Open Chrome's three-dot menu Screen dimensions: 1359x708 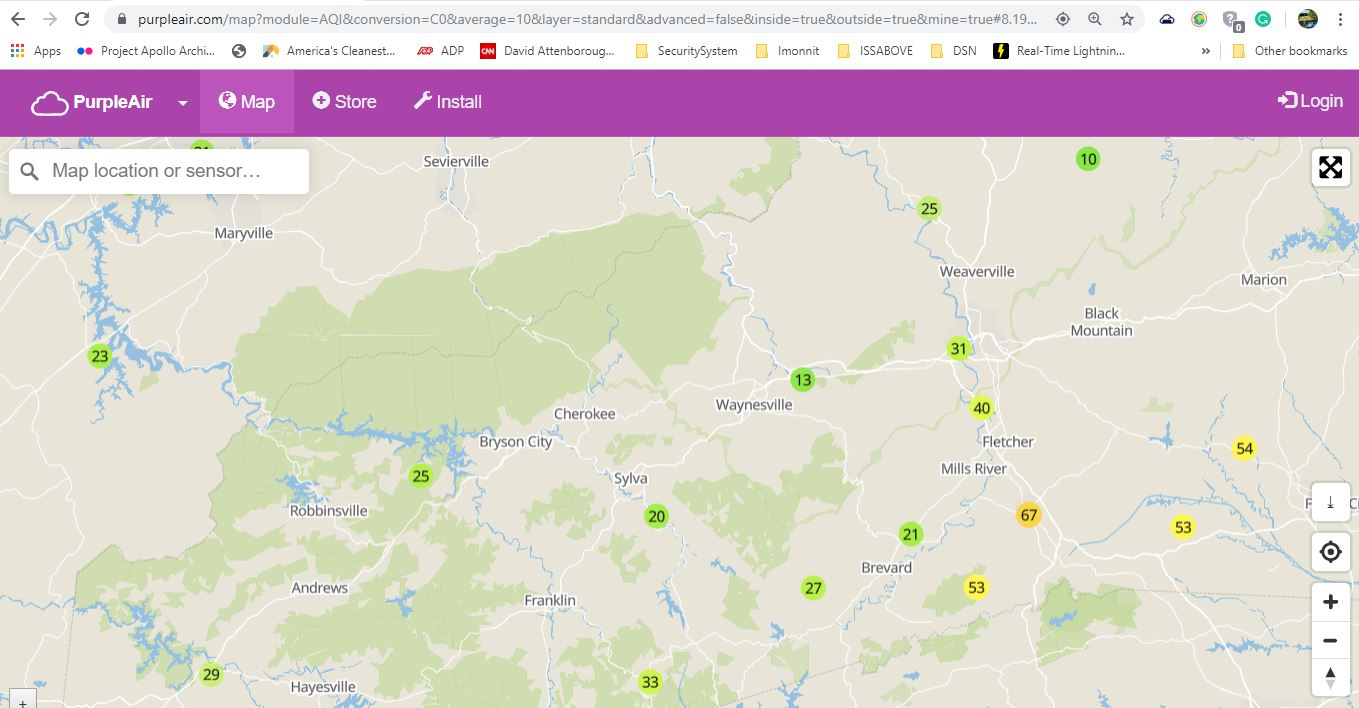click(x=1340, y=19)
